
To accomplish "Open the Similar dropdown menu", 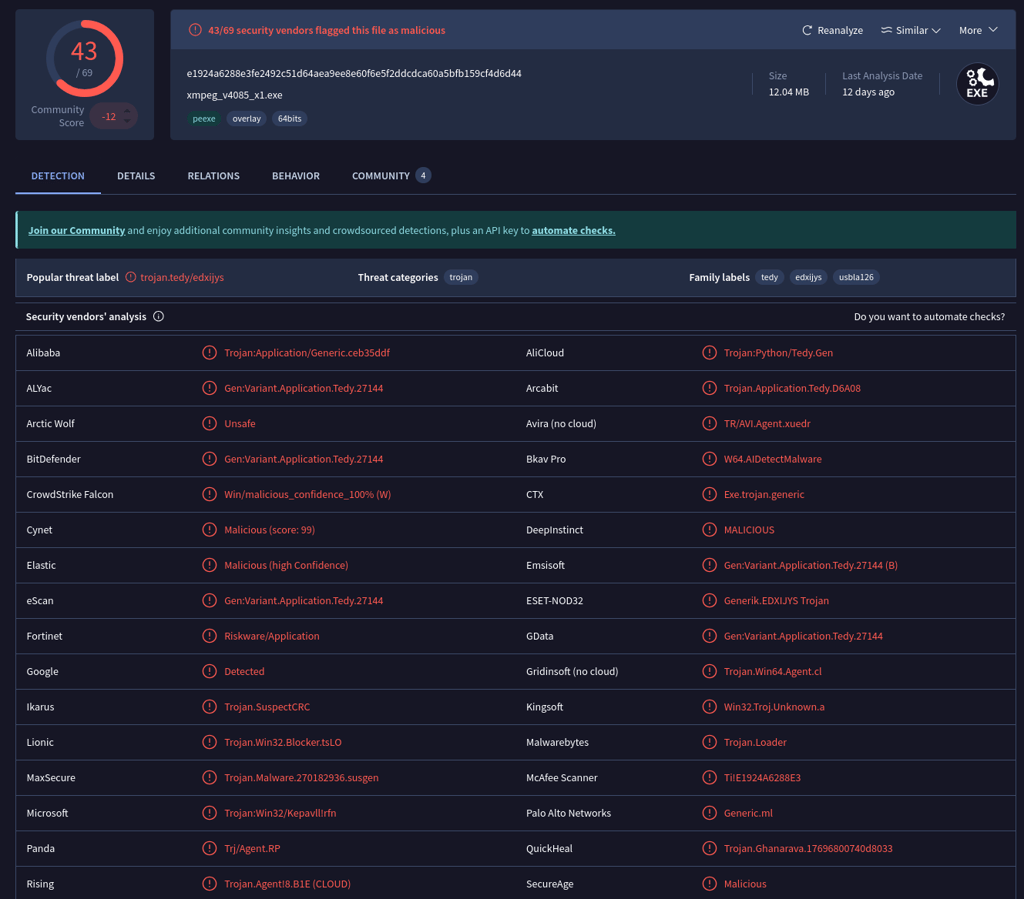I will point(910,30).
